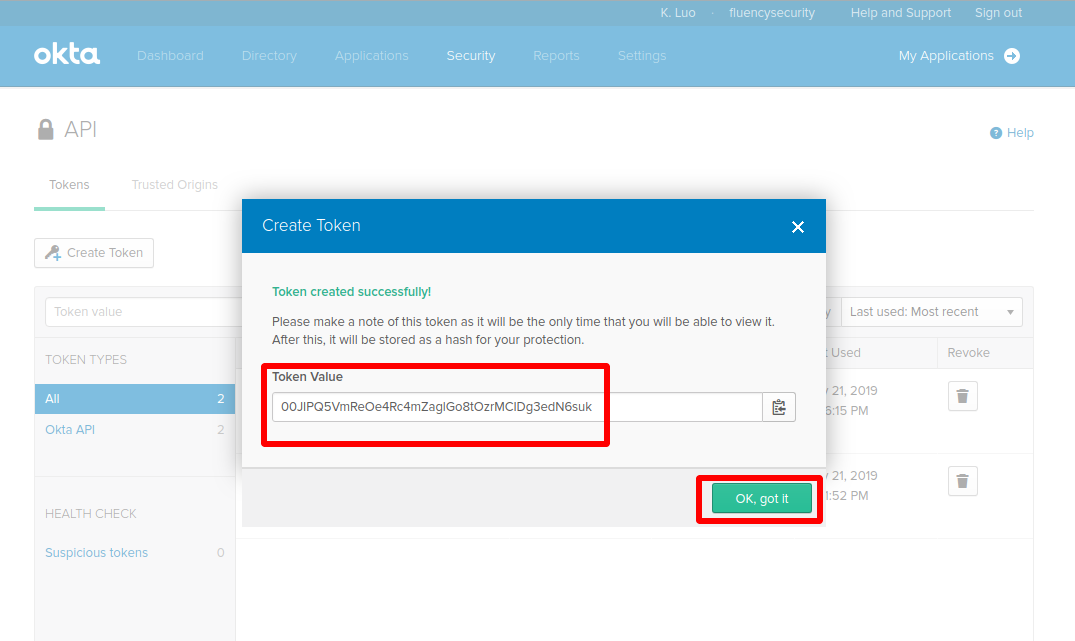The image size is (1075, 641).
Task: Switch to the Tokens tab
Action: pyautogui.click(x=69, y=185)
